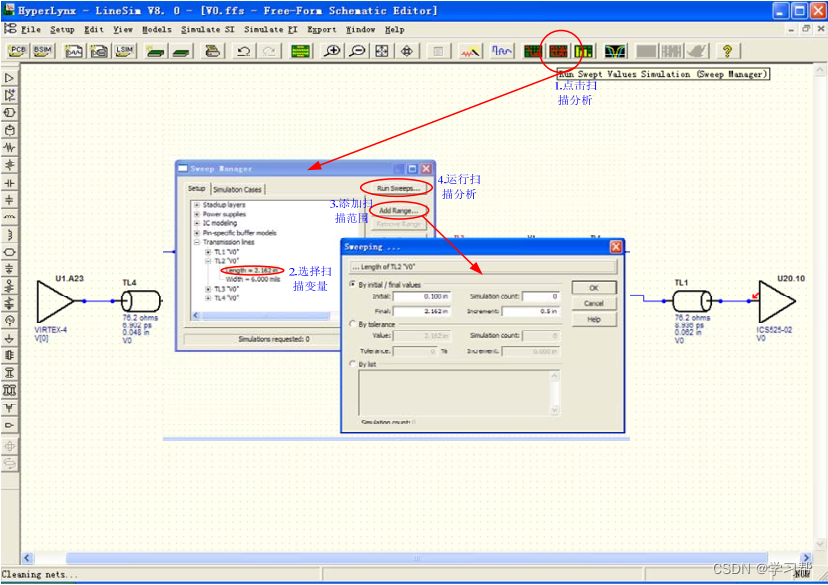
Task: Click the eye-diagram style toolbar icon
Action: click(615, 51)
